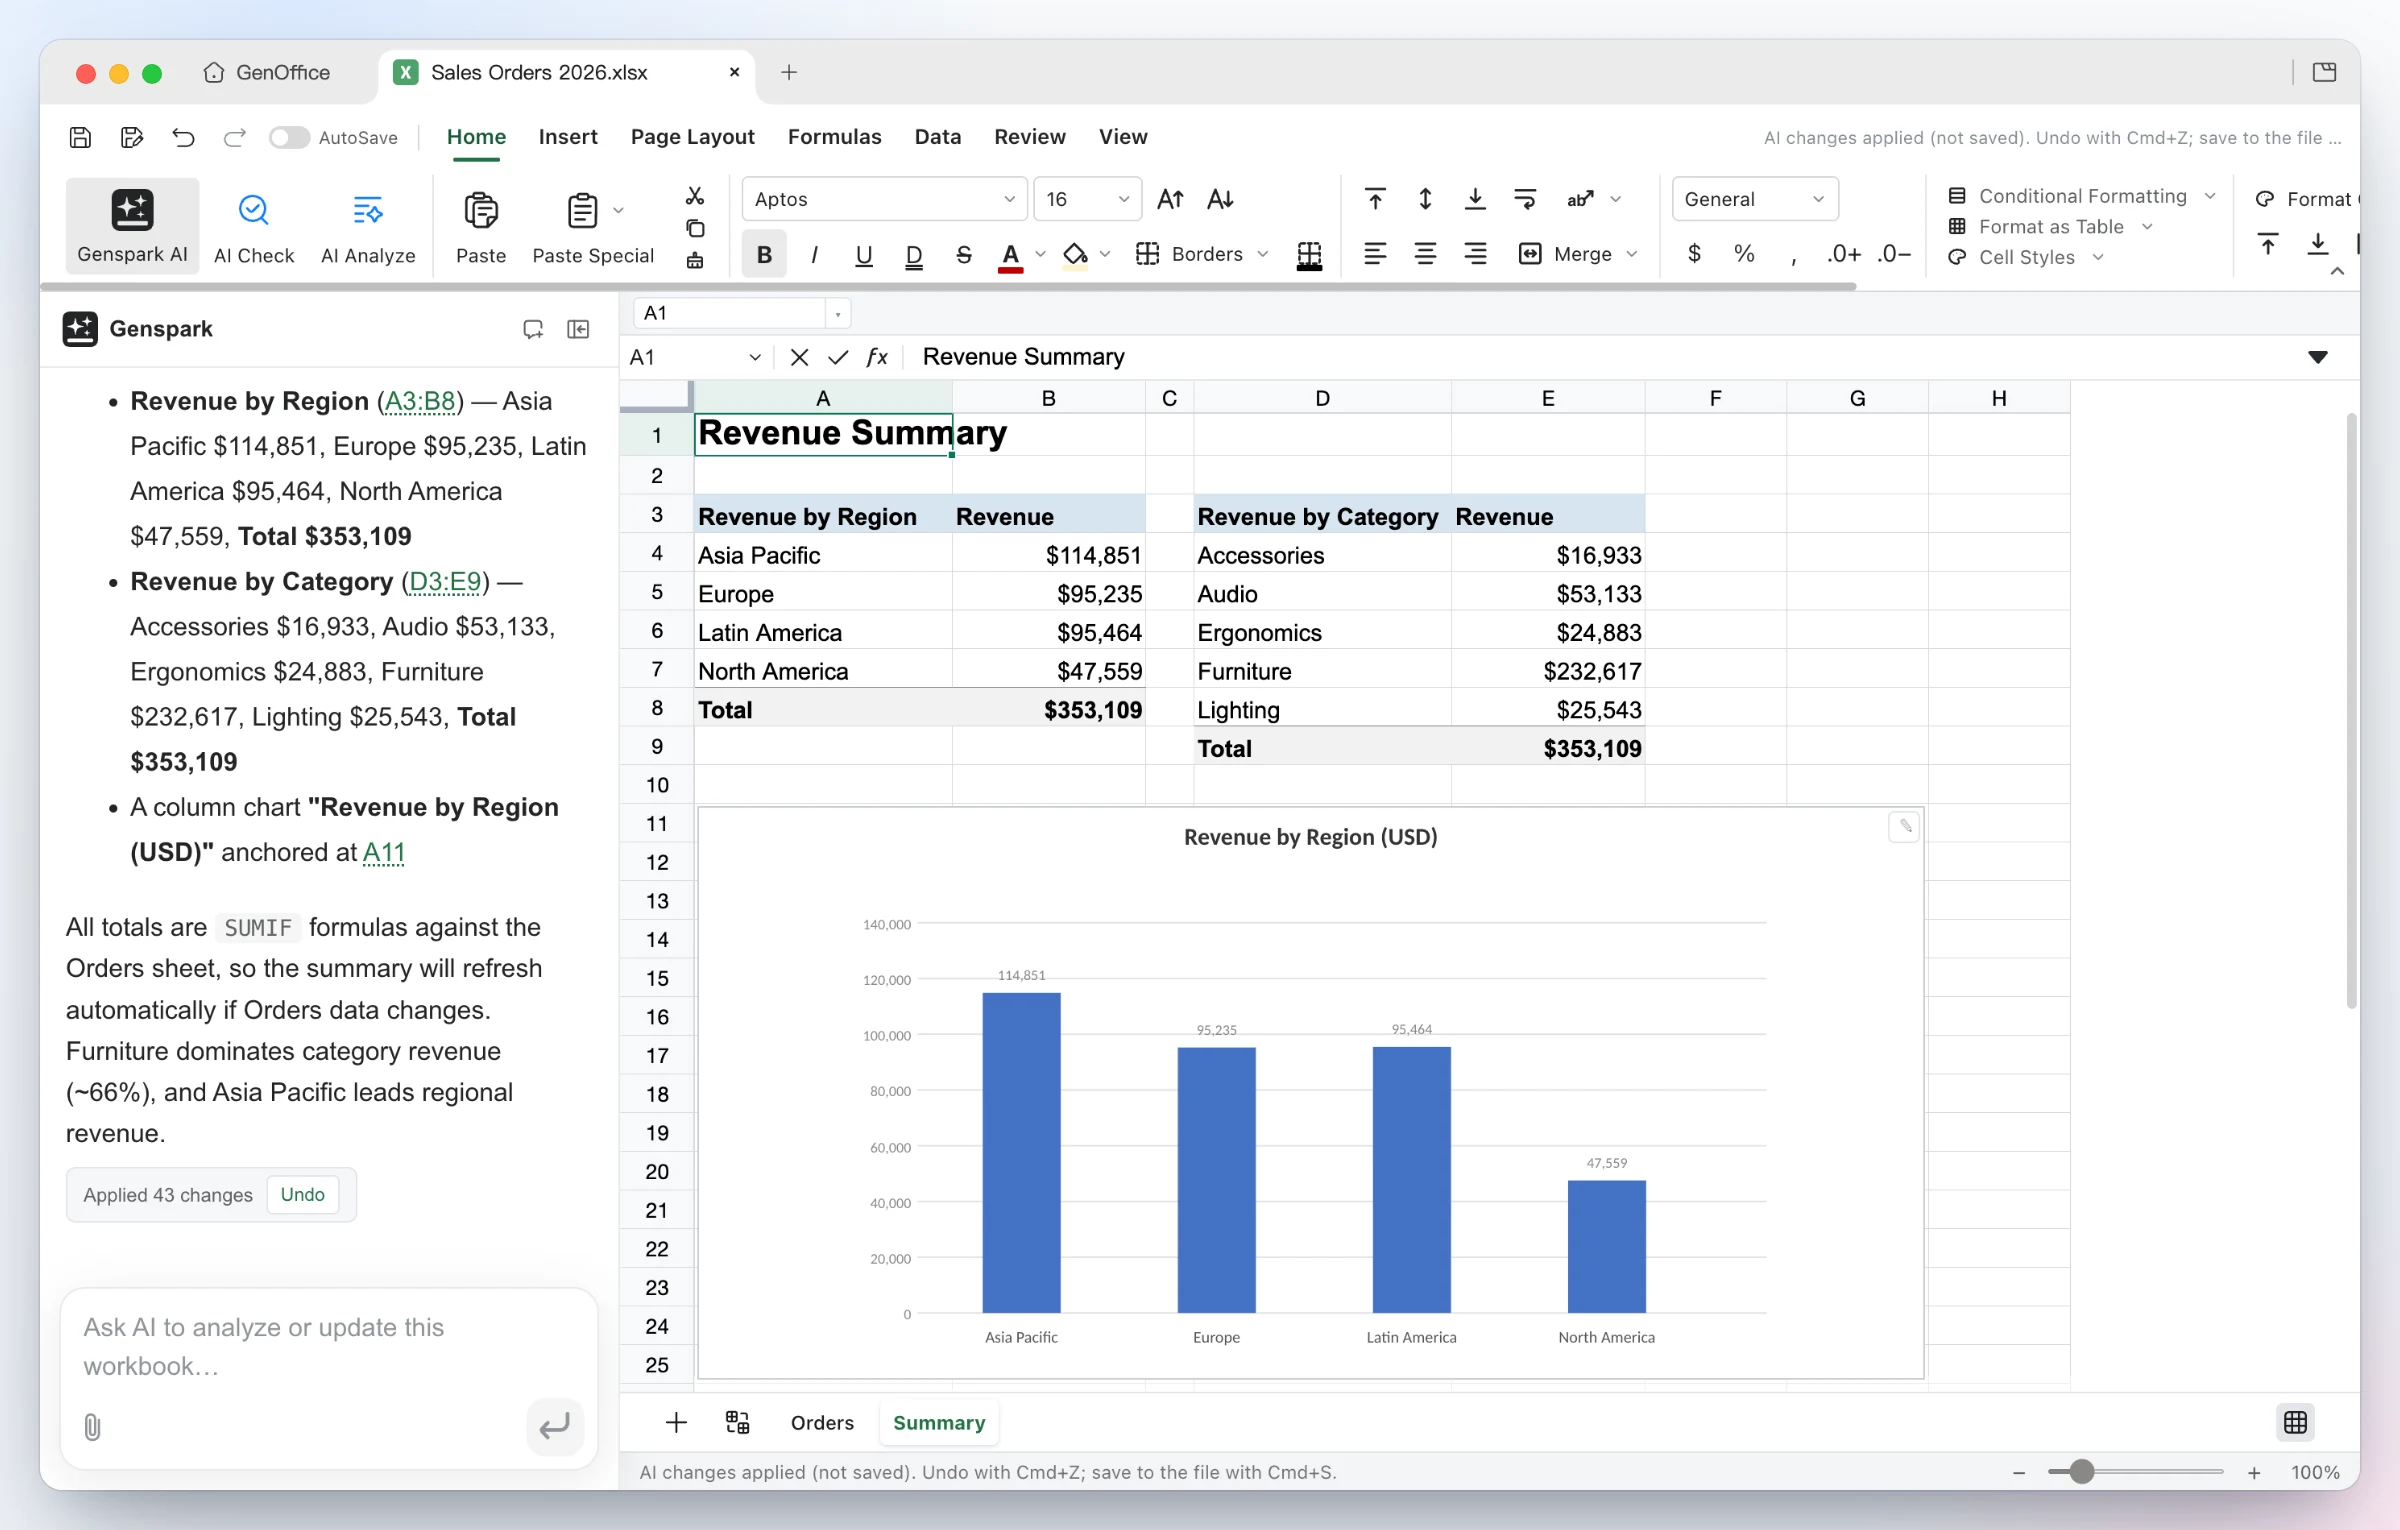Click the Undo arrow icon
This screenshot has width=2400, height=1530.
point(183,137)
